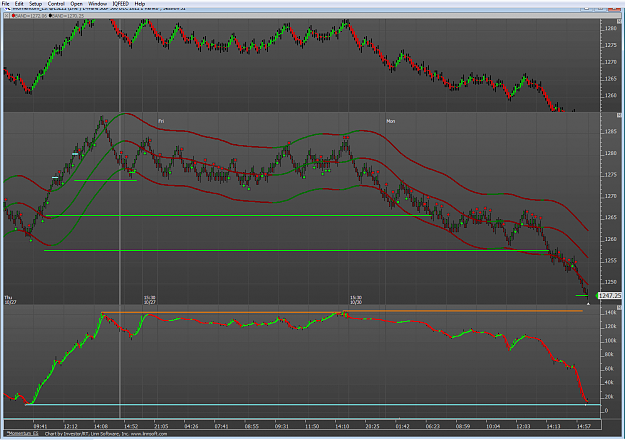Click the *Momentum_ES chart name label
Image resolution: width=625 pixels, height=440 pixels.
[22, 433]
